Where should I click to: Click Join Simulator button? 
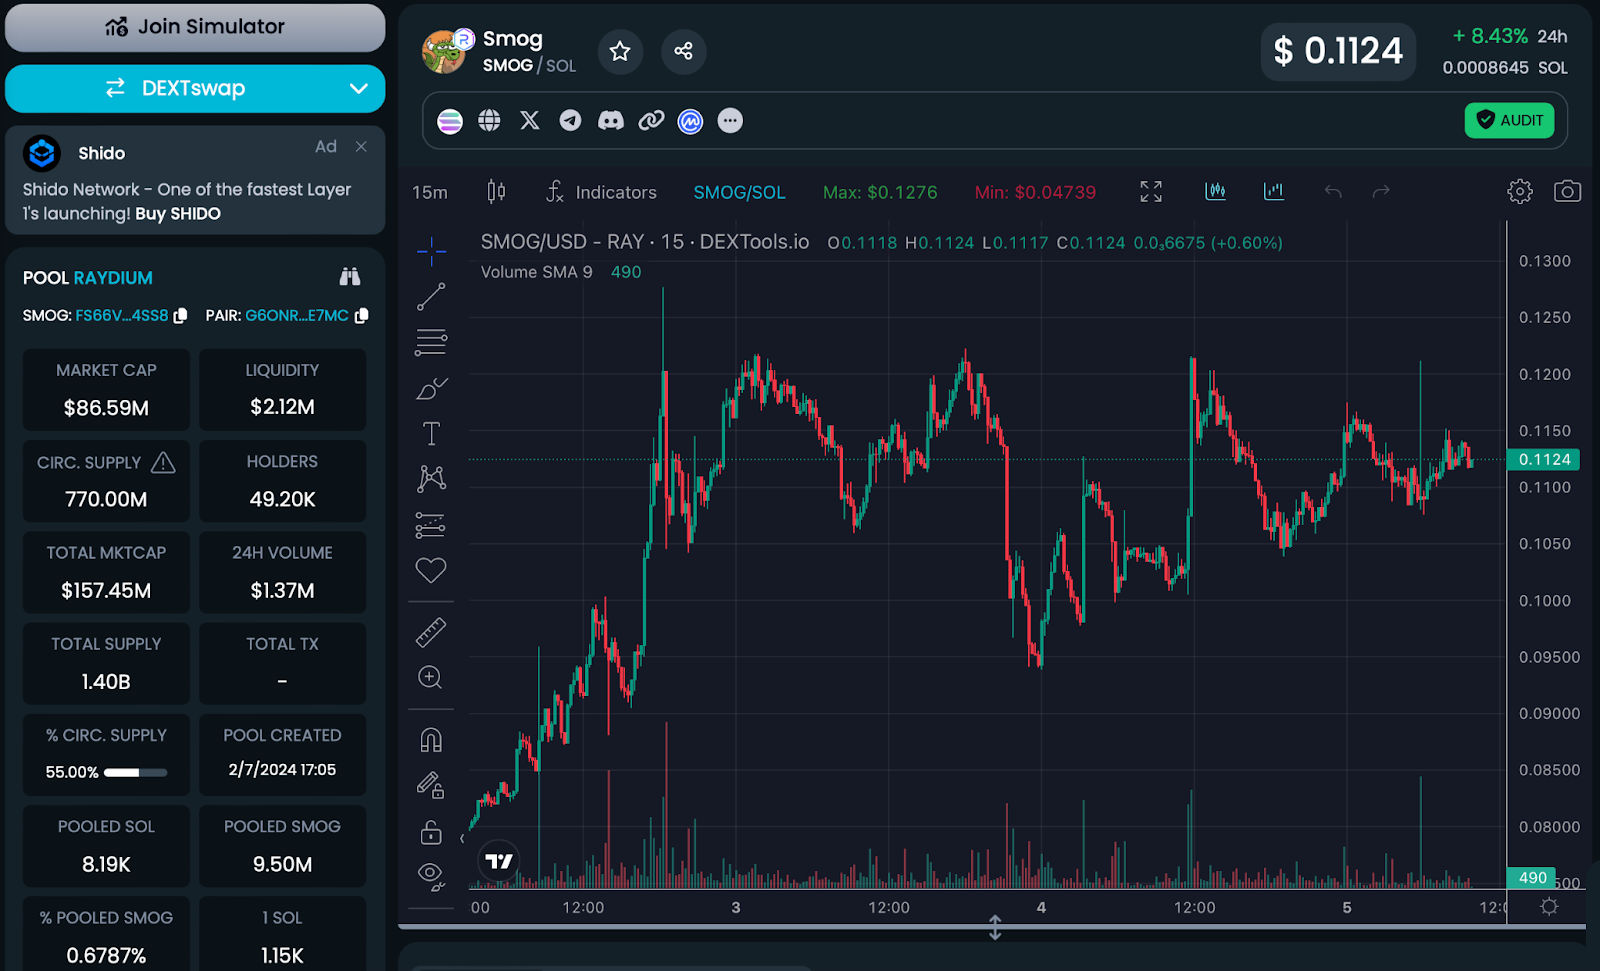(x=195, y=27)
